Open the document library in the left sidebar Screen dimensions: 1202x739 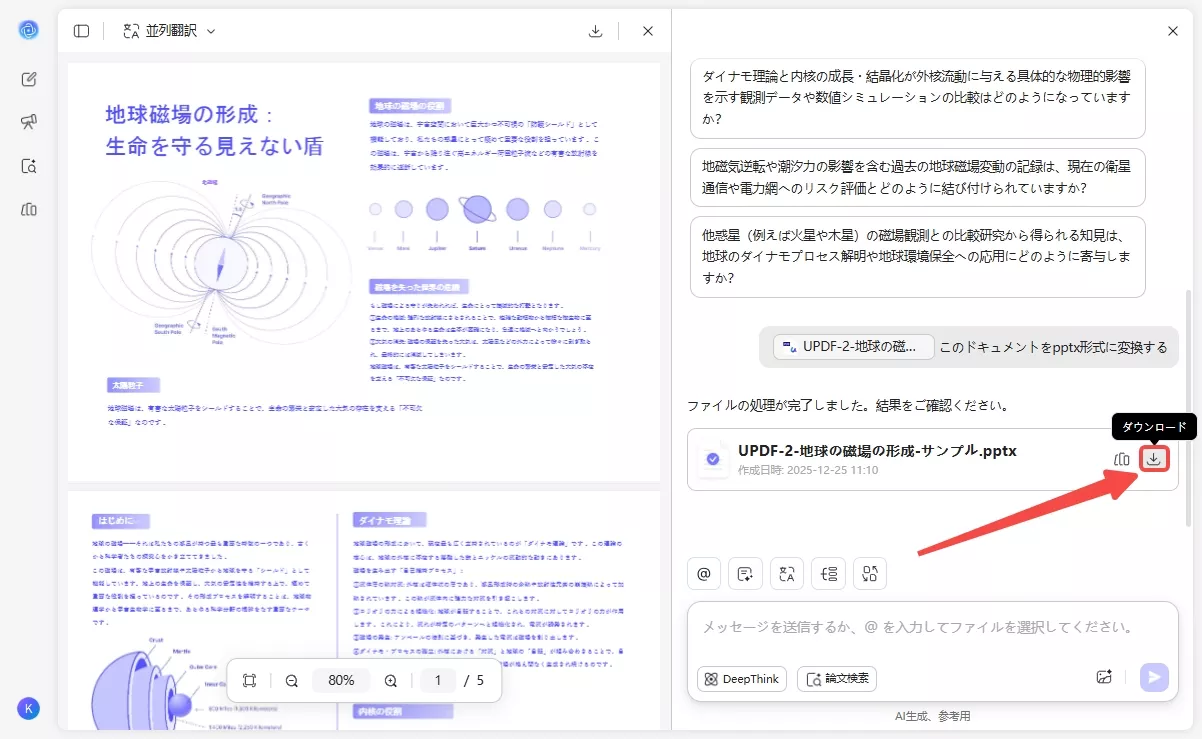pyautogui.click(x=28, y=210)
